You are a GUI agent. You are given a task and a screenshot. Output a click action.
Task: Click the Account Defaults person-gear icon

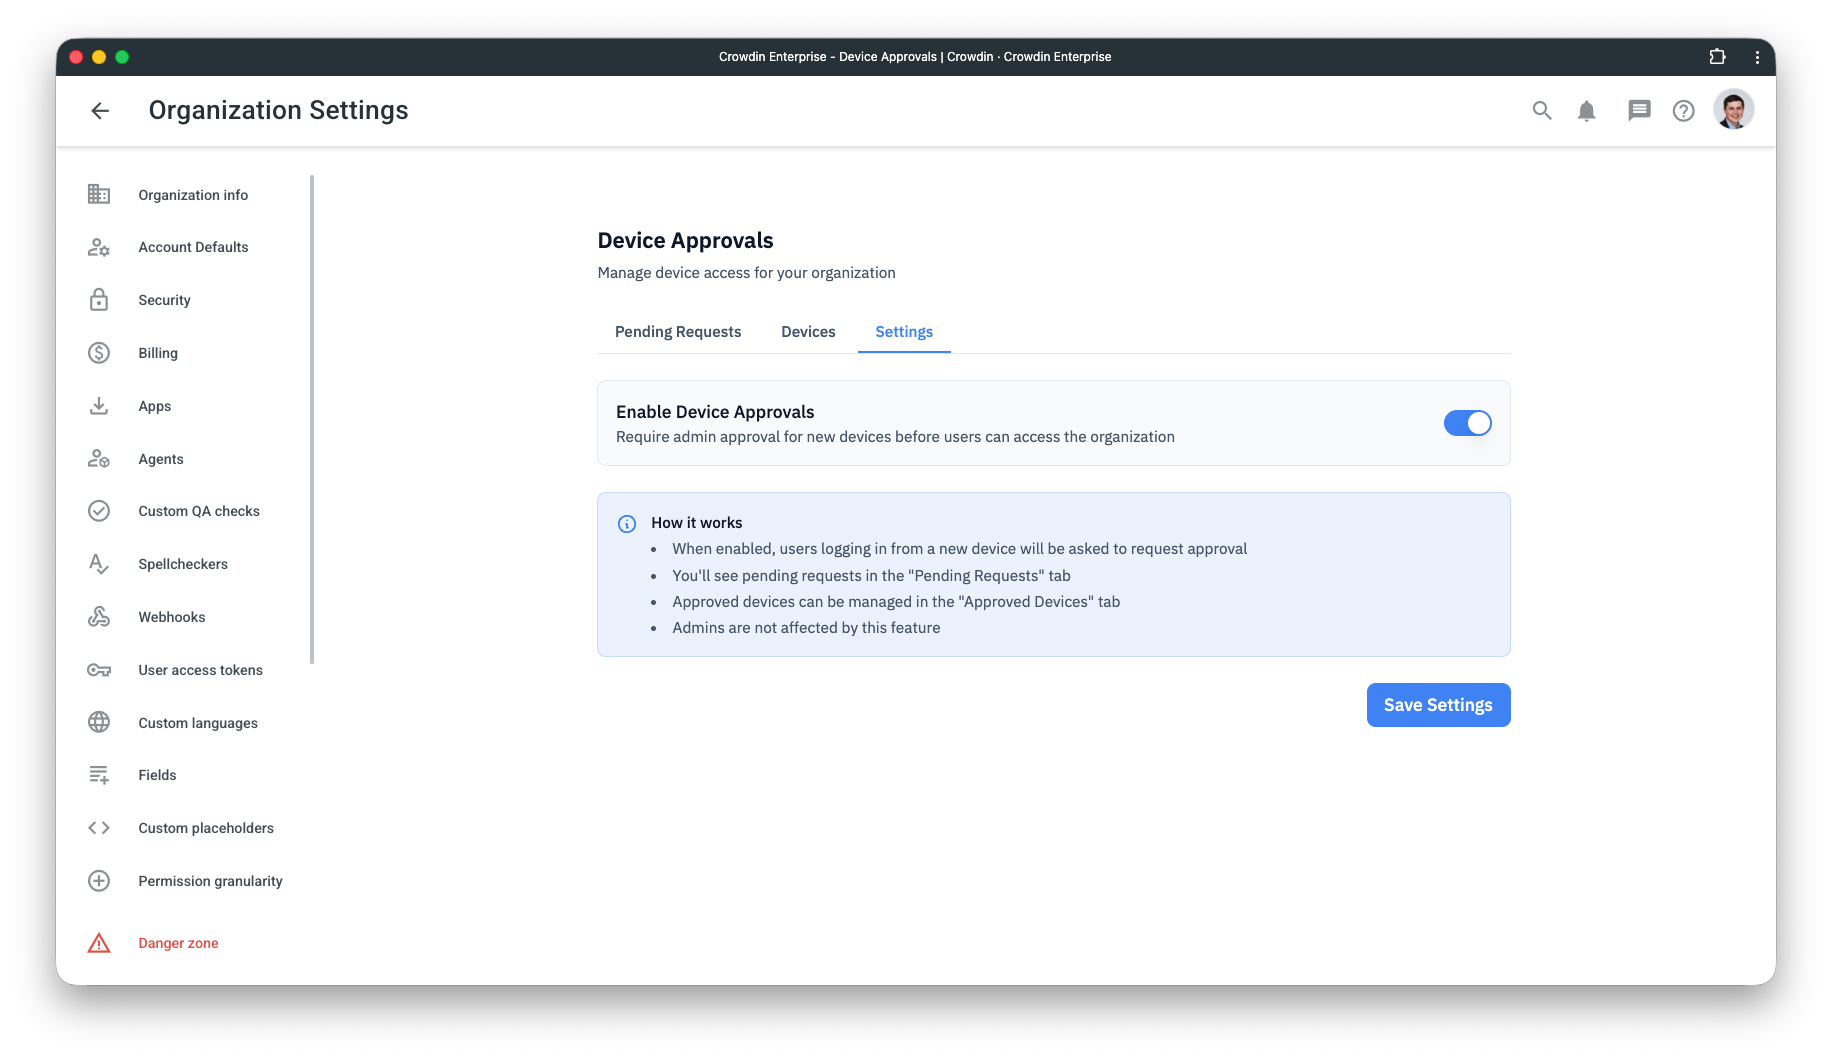[99, 247]
